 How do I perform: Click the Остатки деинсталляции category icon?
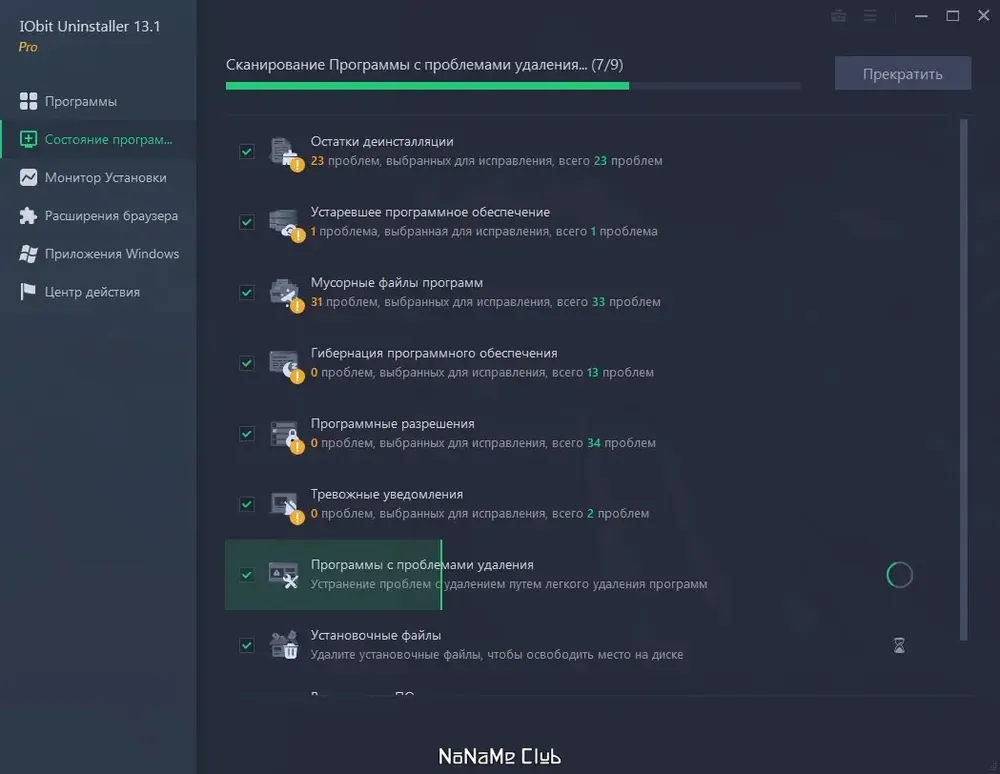pos(285,154)
